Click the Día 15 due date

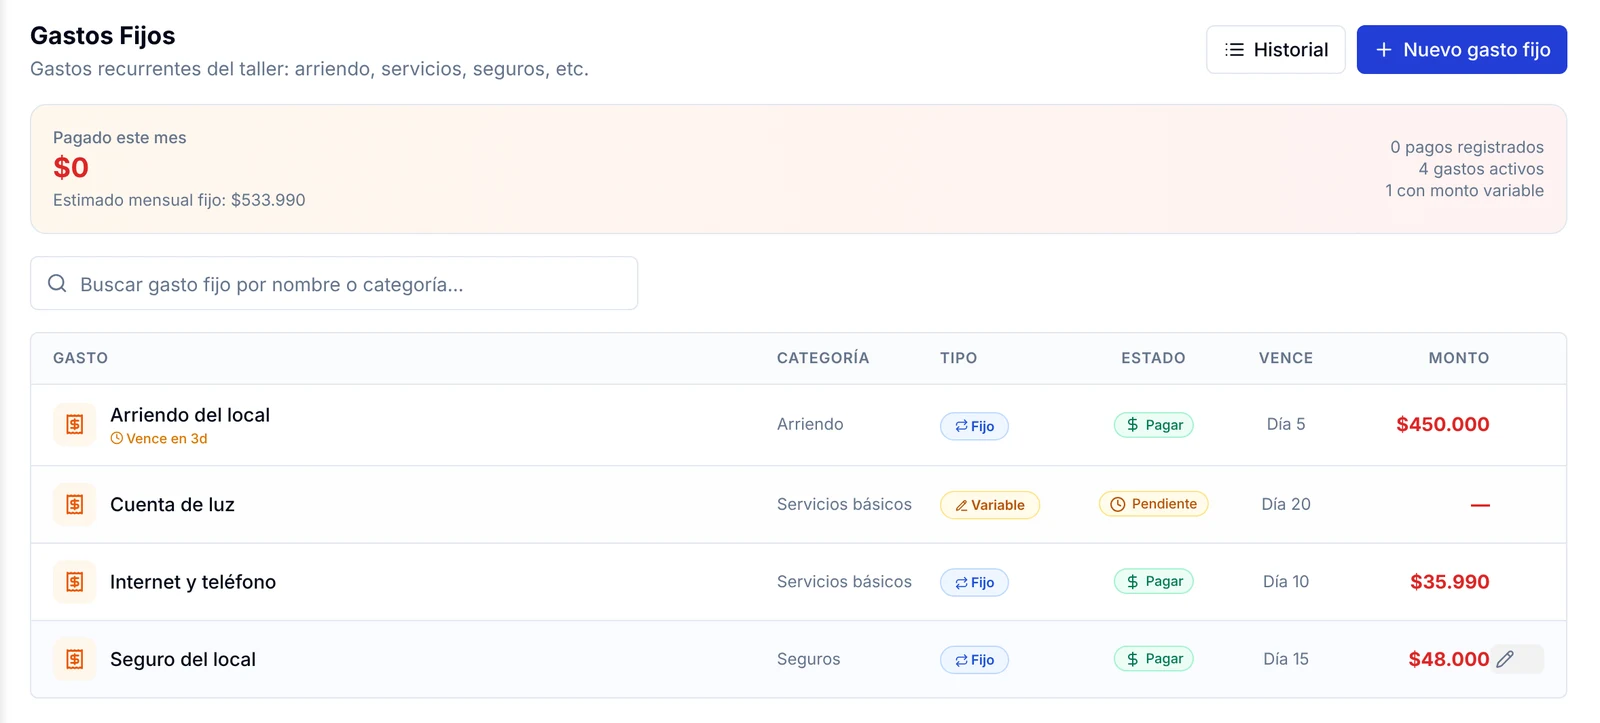(x=1286, y=659)
